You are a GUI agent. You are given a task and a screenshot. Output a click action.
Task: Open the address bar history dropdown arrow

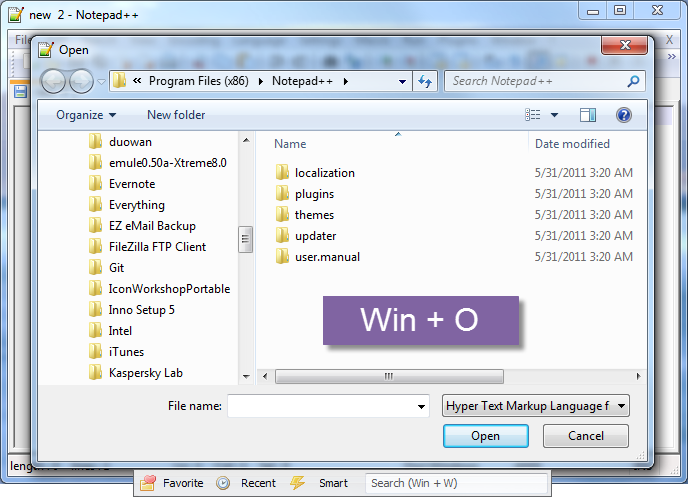(x=402, y=82)
